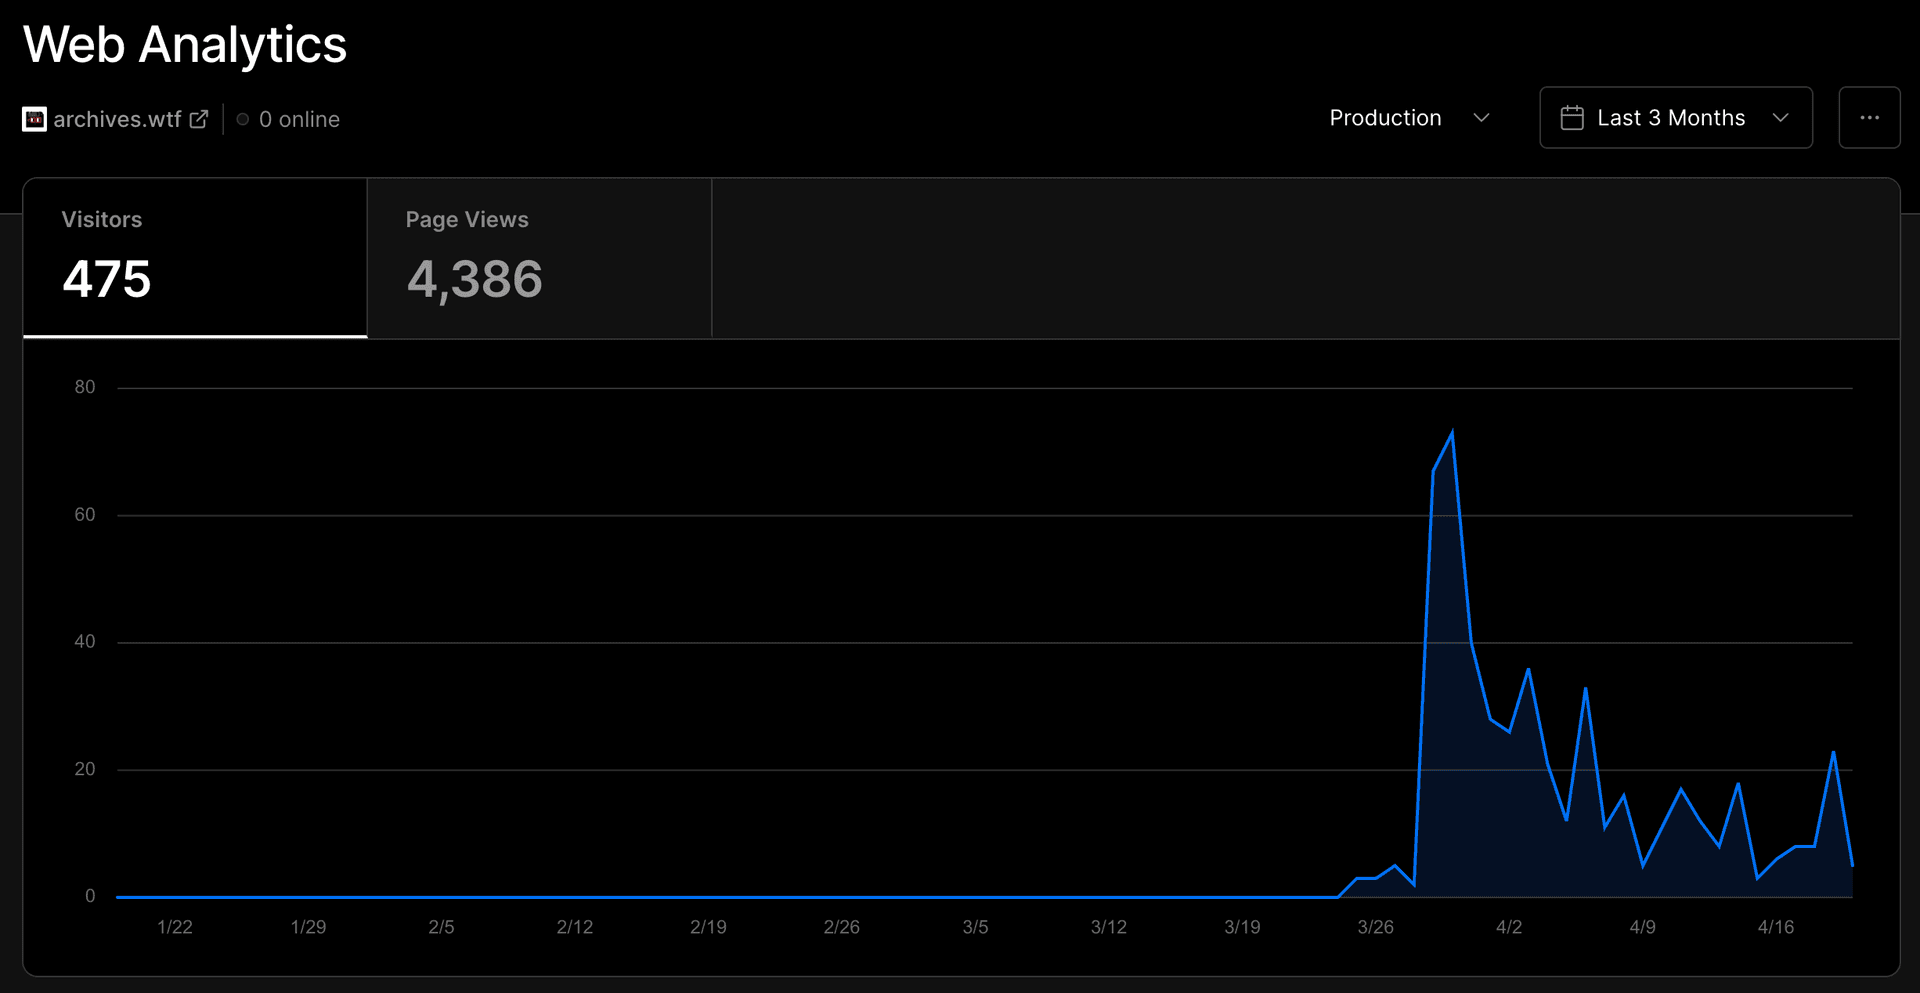Open the three-dot more options menu

click(1869, 118)
